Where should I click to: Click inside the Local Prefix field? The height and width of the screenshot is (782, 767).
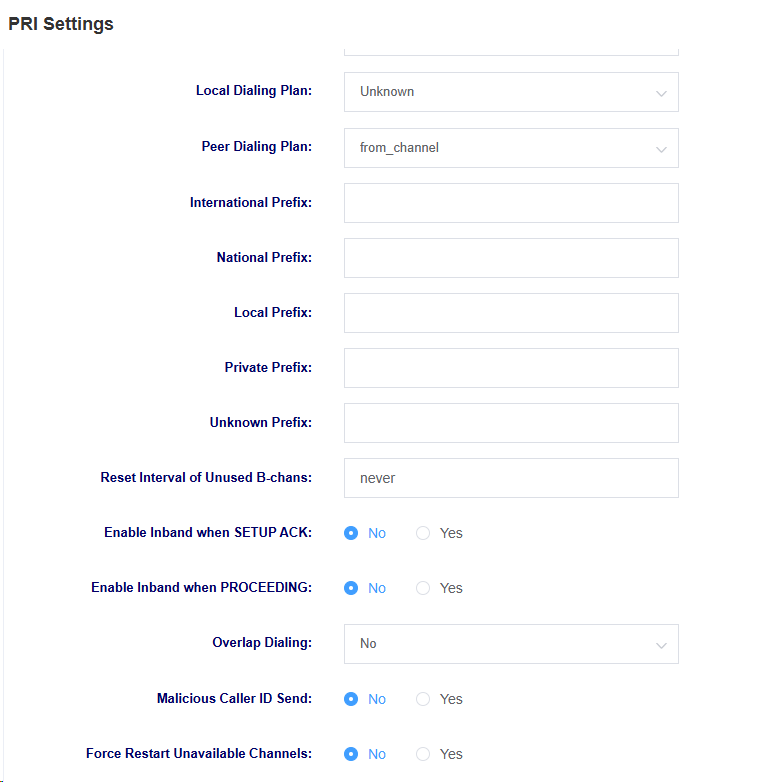coord(511,313)
